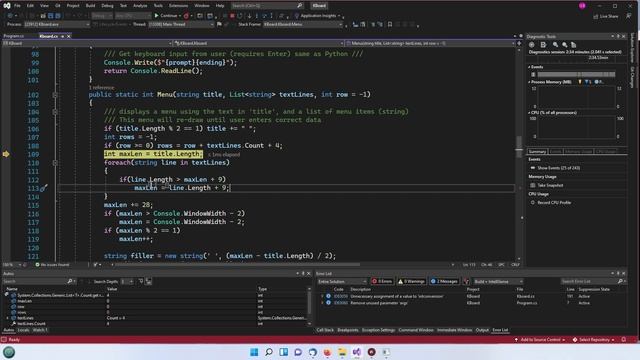Click the editor vertical scrollbar thumb
Screen dimensions: 640x360
pos(519,146)
